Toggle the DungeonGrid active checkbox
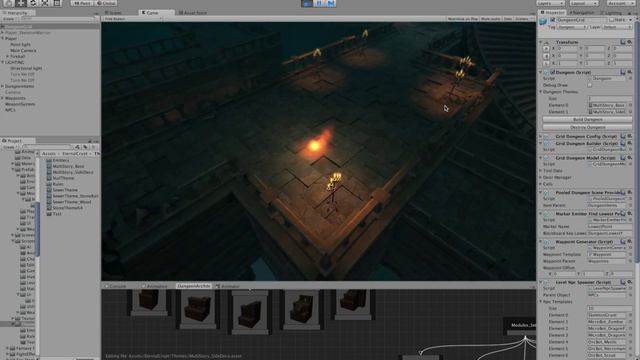 (x=553, y=20)
